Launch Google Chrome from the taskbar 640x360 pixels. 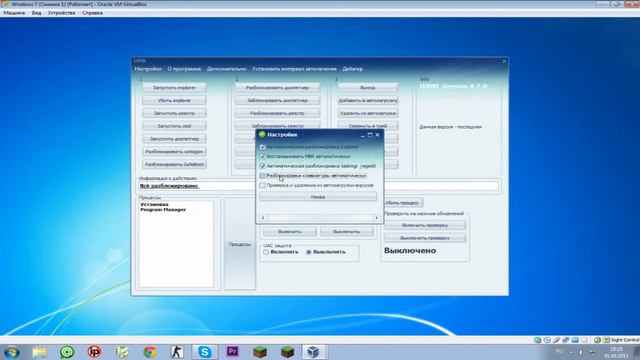coord(149,352)
